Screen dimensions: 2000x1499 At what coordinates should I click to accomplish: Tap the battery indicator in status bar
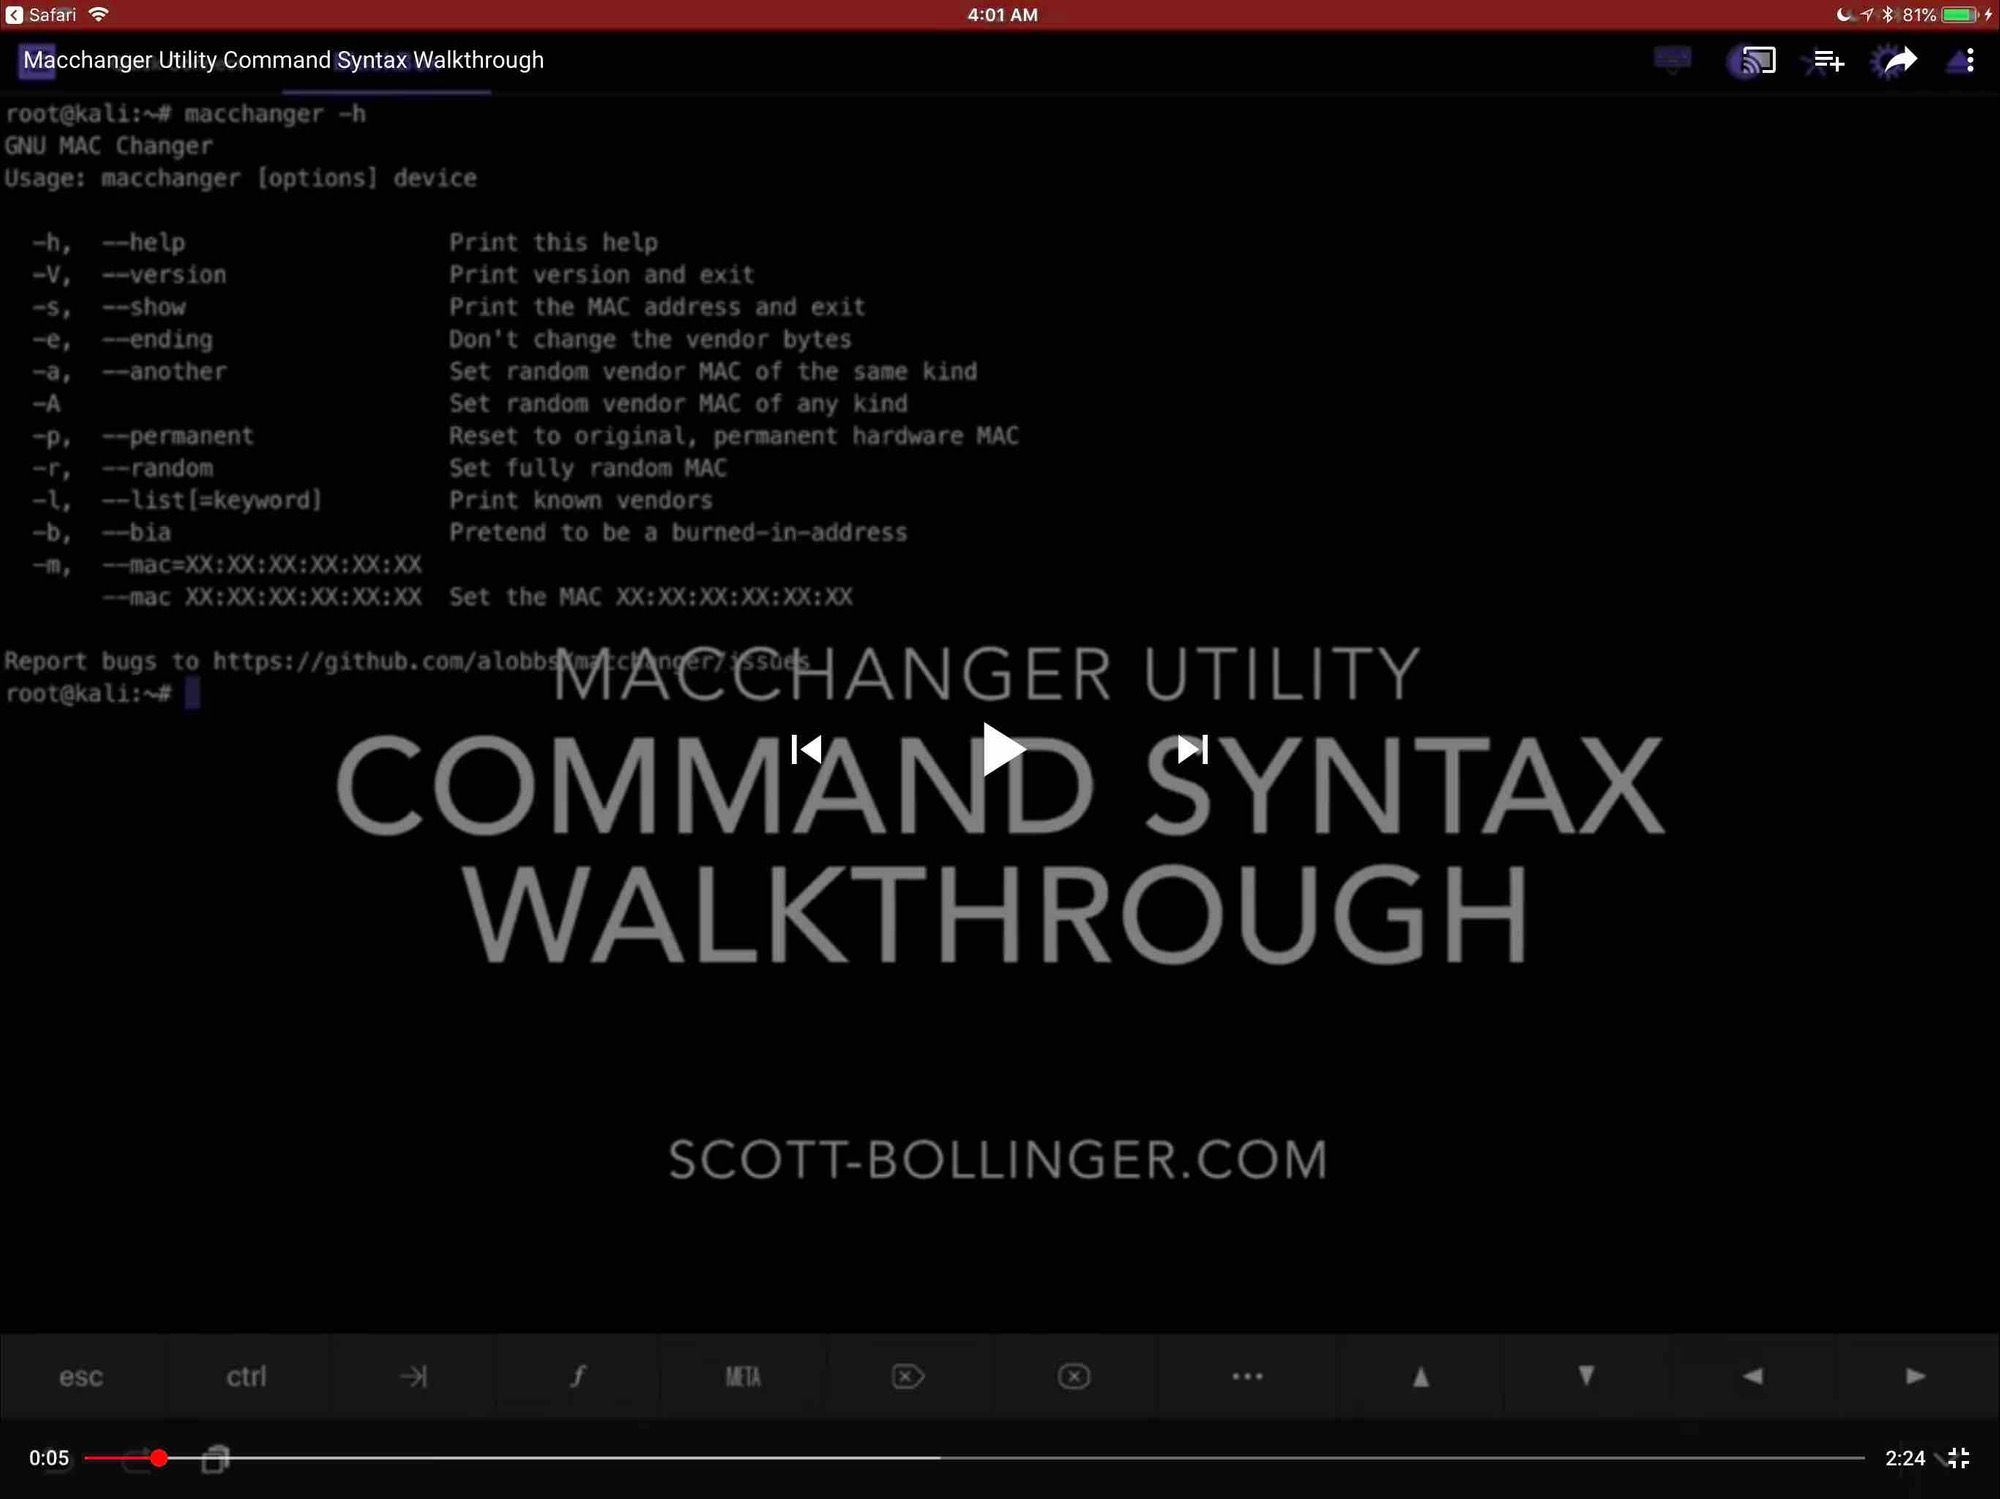point(1959,14)
